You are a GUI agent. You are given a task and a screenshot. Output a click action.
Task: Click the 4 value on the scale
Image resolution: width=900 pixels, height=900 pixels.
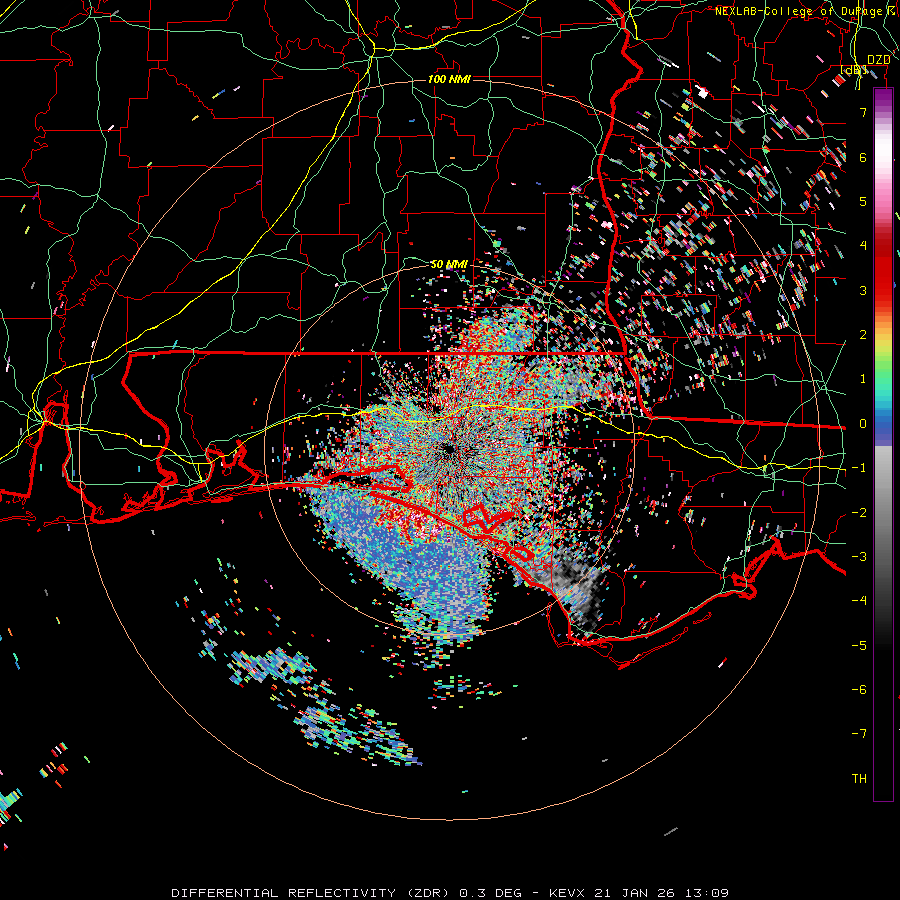pos(863,246)
